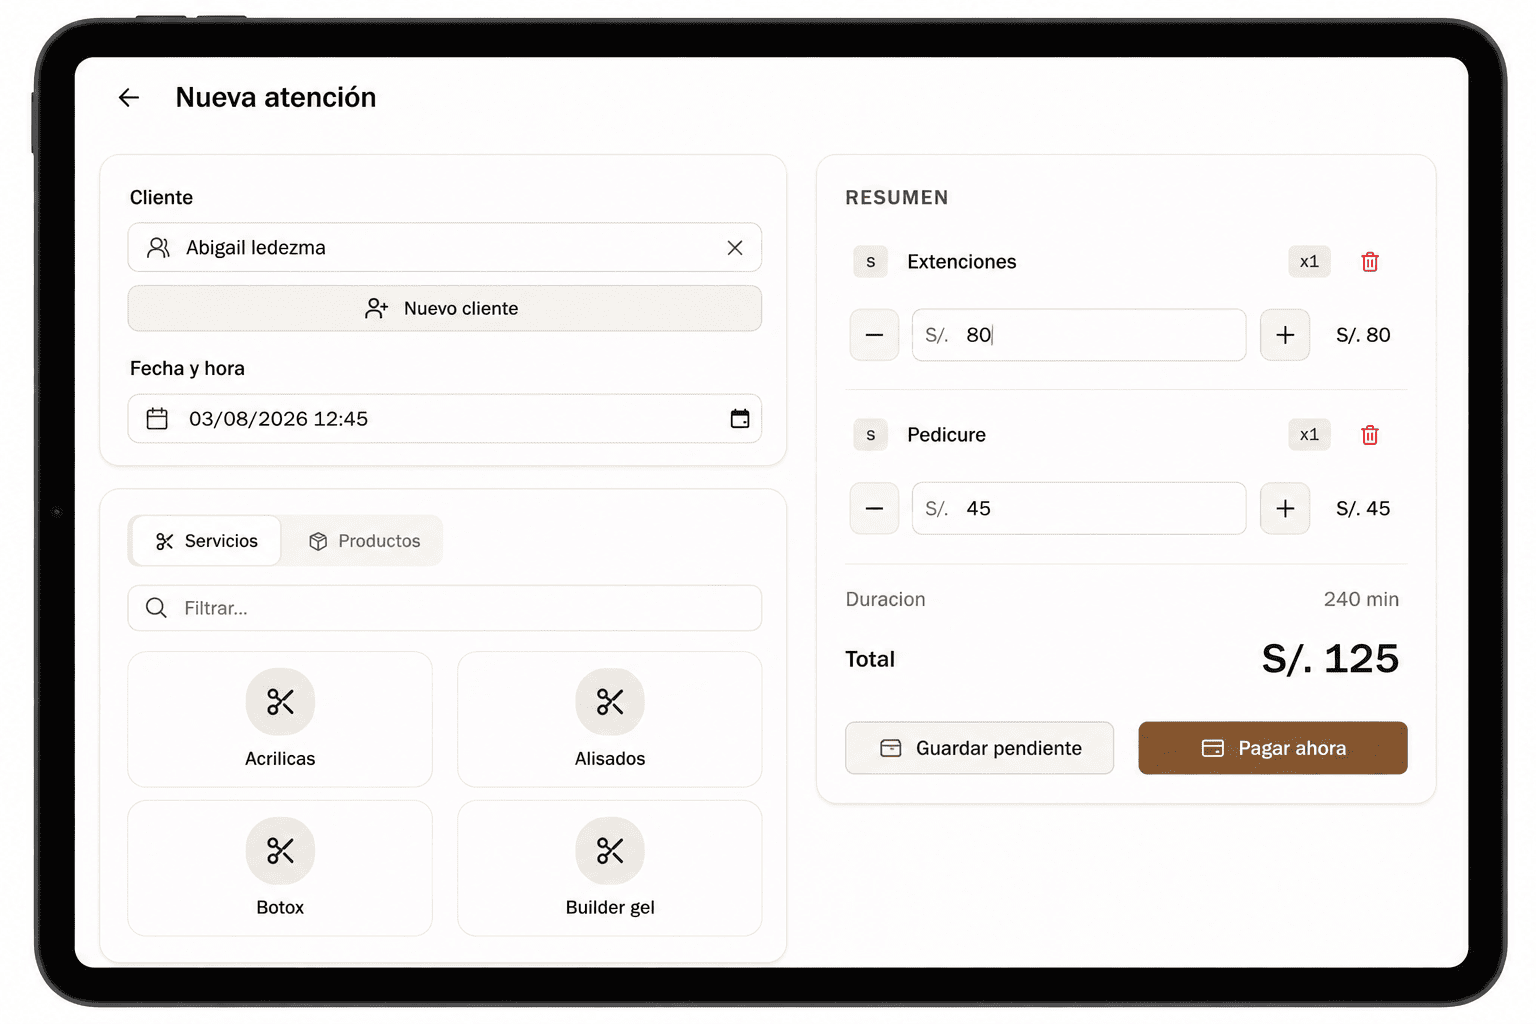Click the date and time input field
The width and height of the screenshot is (1536, 1024).
pos(445,419)
